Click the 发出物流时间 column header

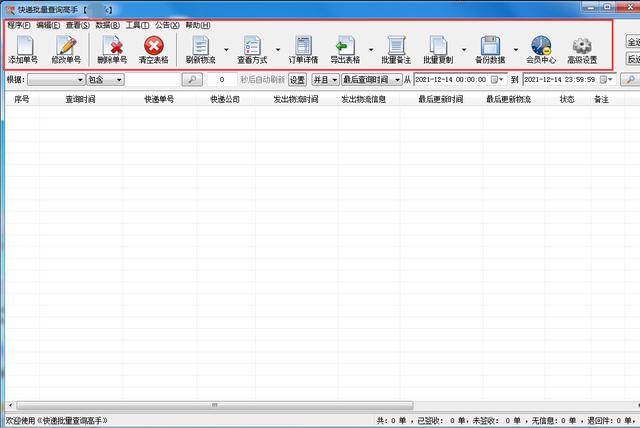(296, 99)
